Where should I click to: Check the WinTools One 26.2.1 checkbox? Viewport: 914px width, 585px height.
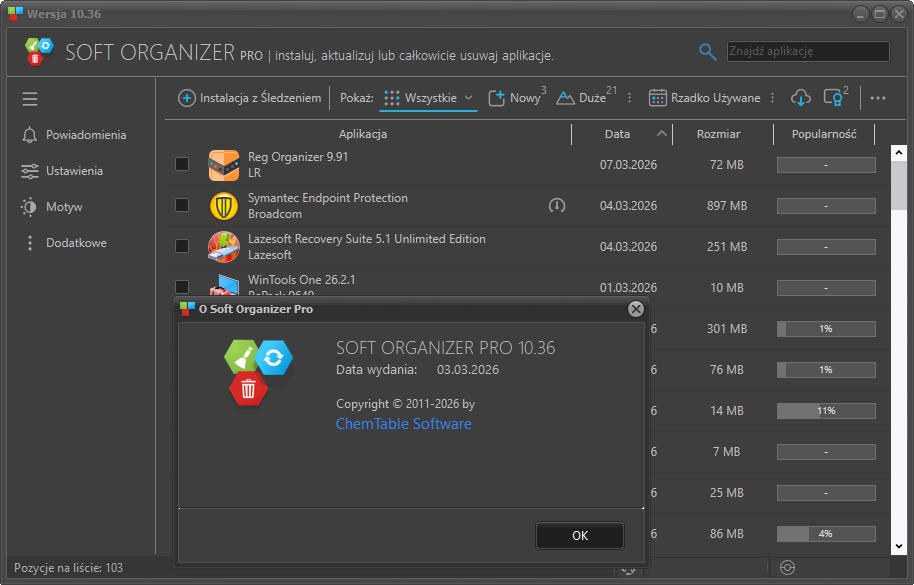coord(182,287)
